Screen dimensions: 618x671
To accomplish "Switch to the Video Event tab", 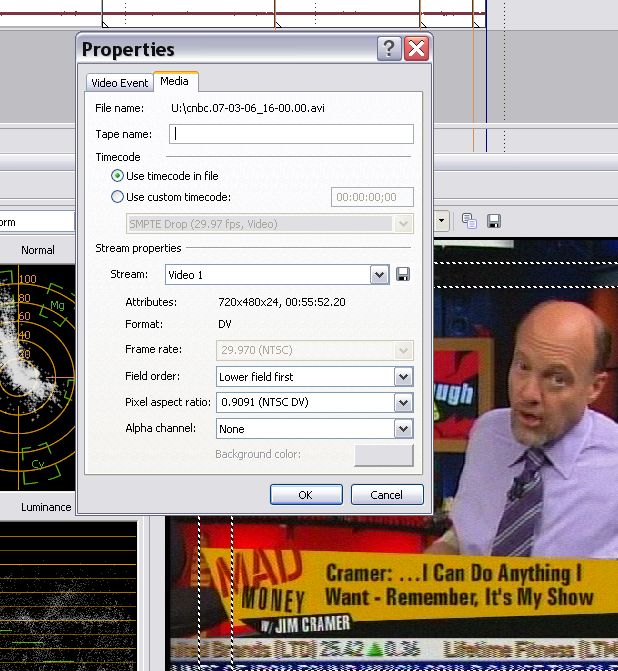I will 119,83.
